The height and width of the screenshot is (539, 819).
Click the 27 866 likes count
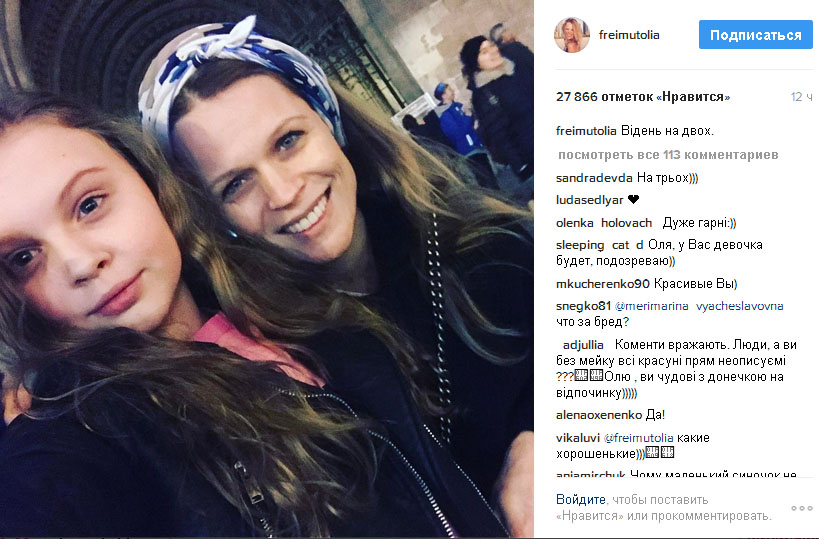pos(643,97)
